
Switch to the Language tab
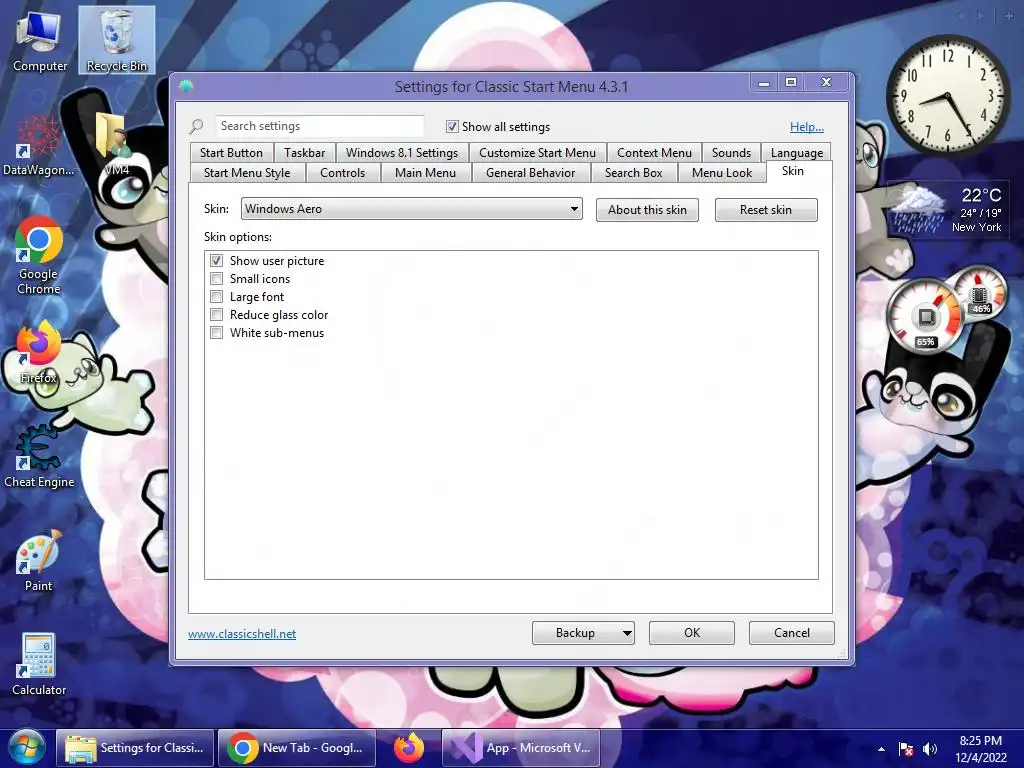point(797,153)
